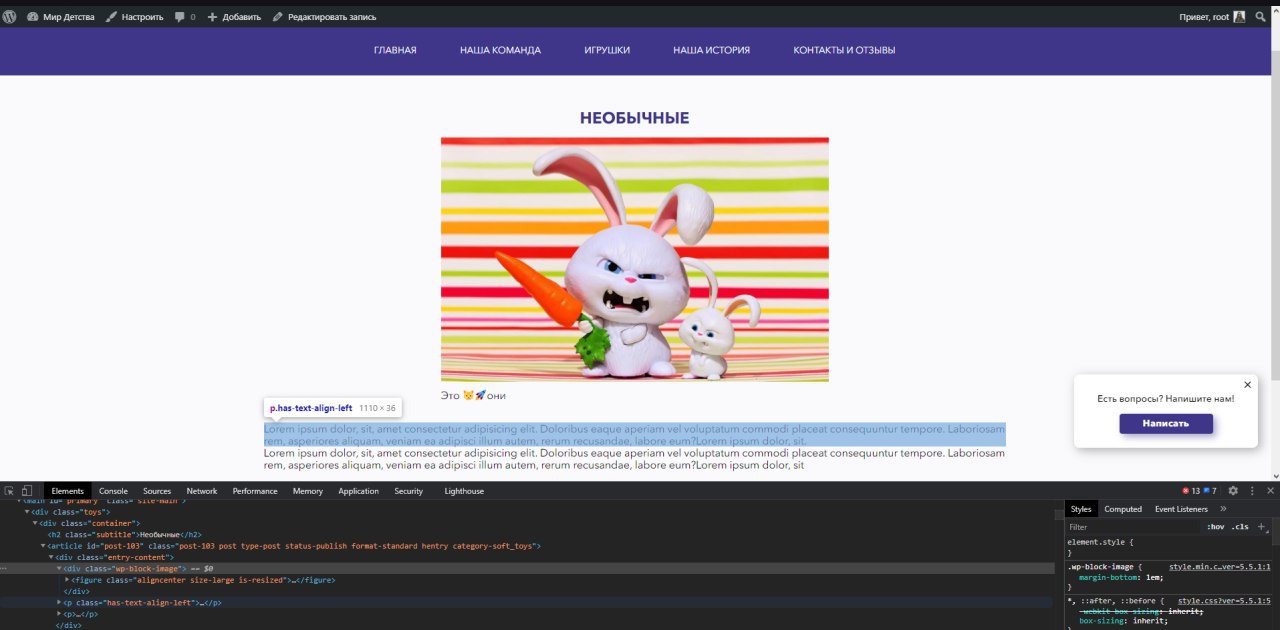Click the root user avatar image
The width and height of the screenshot is (1280, 630).
[1239, 17]
